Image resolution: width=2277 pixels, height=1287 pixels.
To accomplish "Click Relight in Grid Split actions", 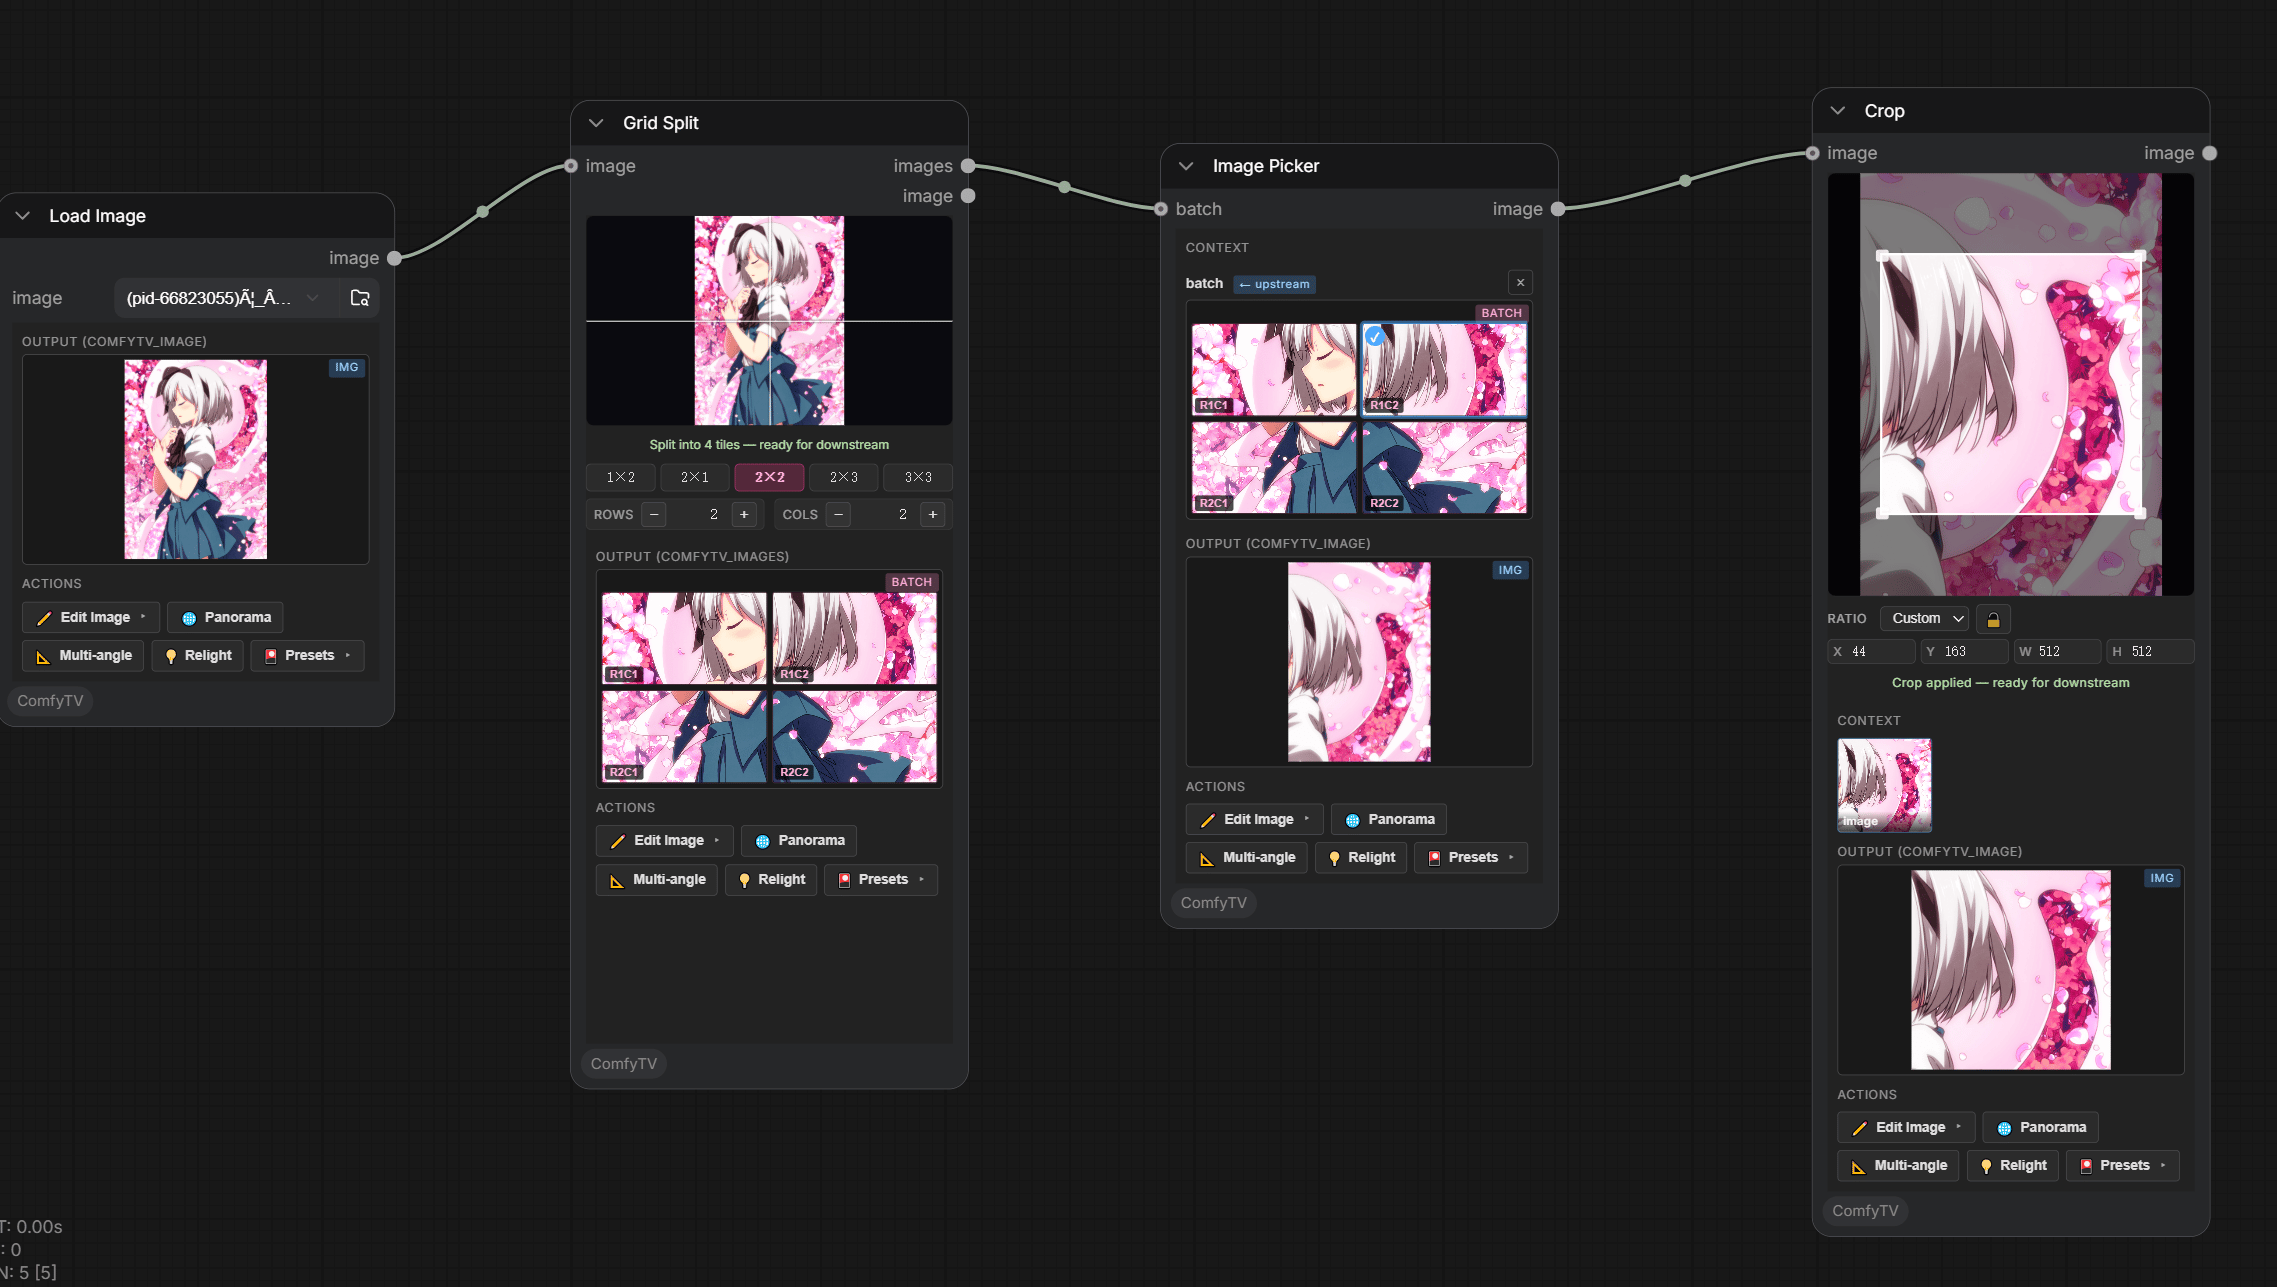I will (771, 880).
